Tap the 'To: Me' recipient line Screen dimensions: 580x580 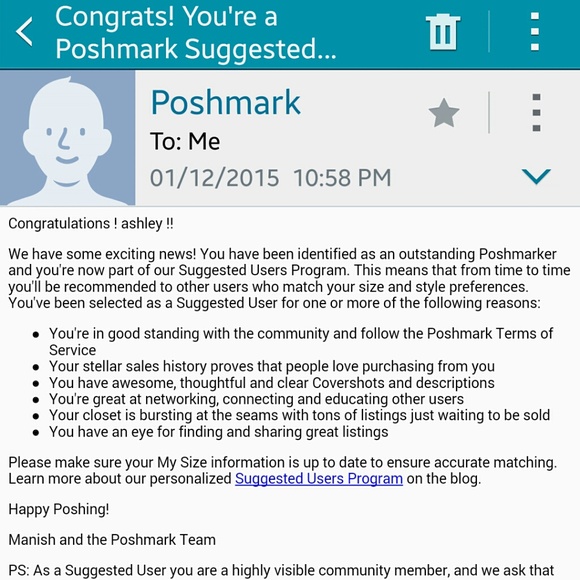click(x=185, y=142)
